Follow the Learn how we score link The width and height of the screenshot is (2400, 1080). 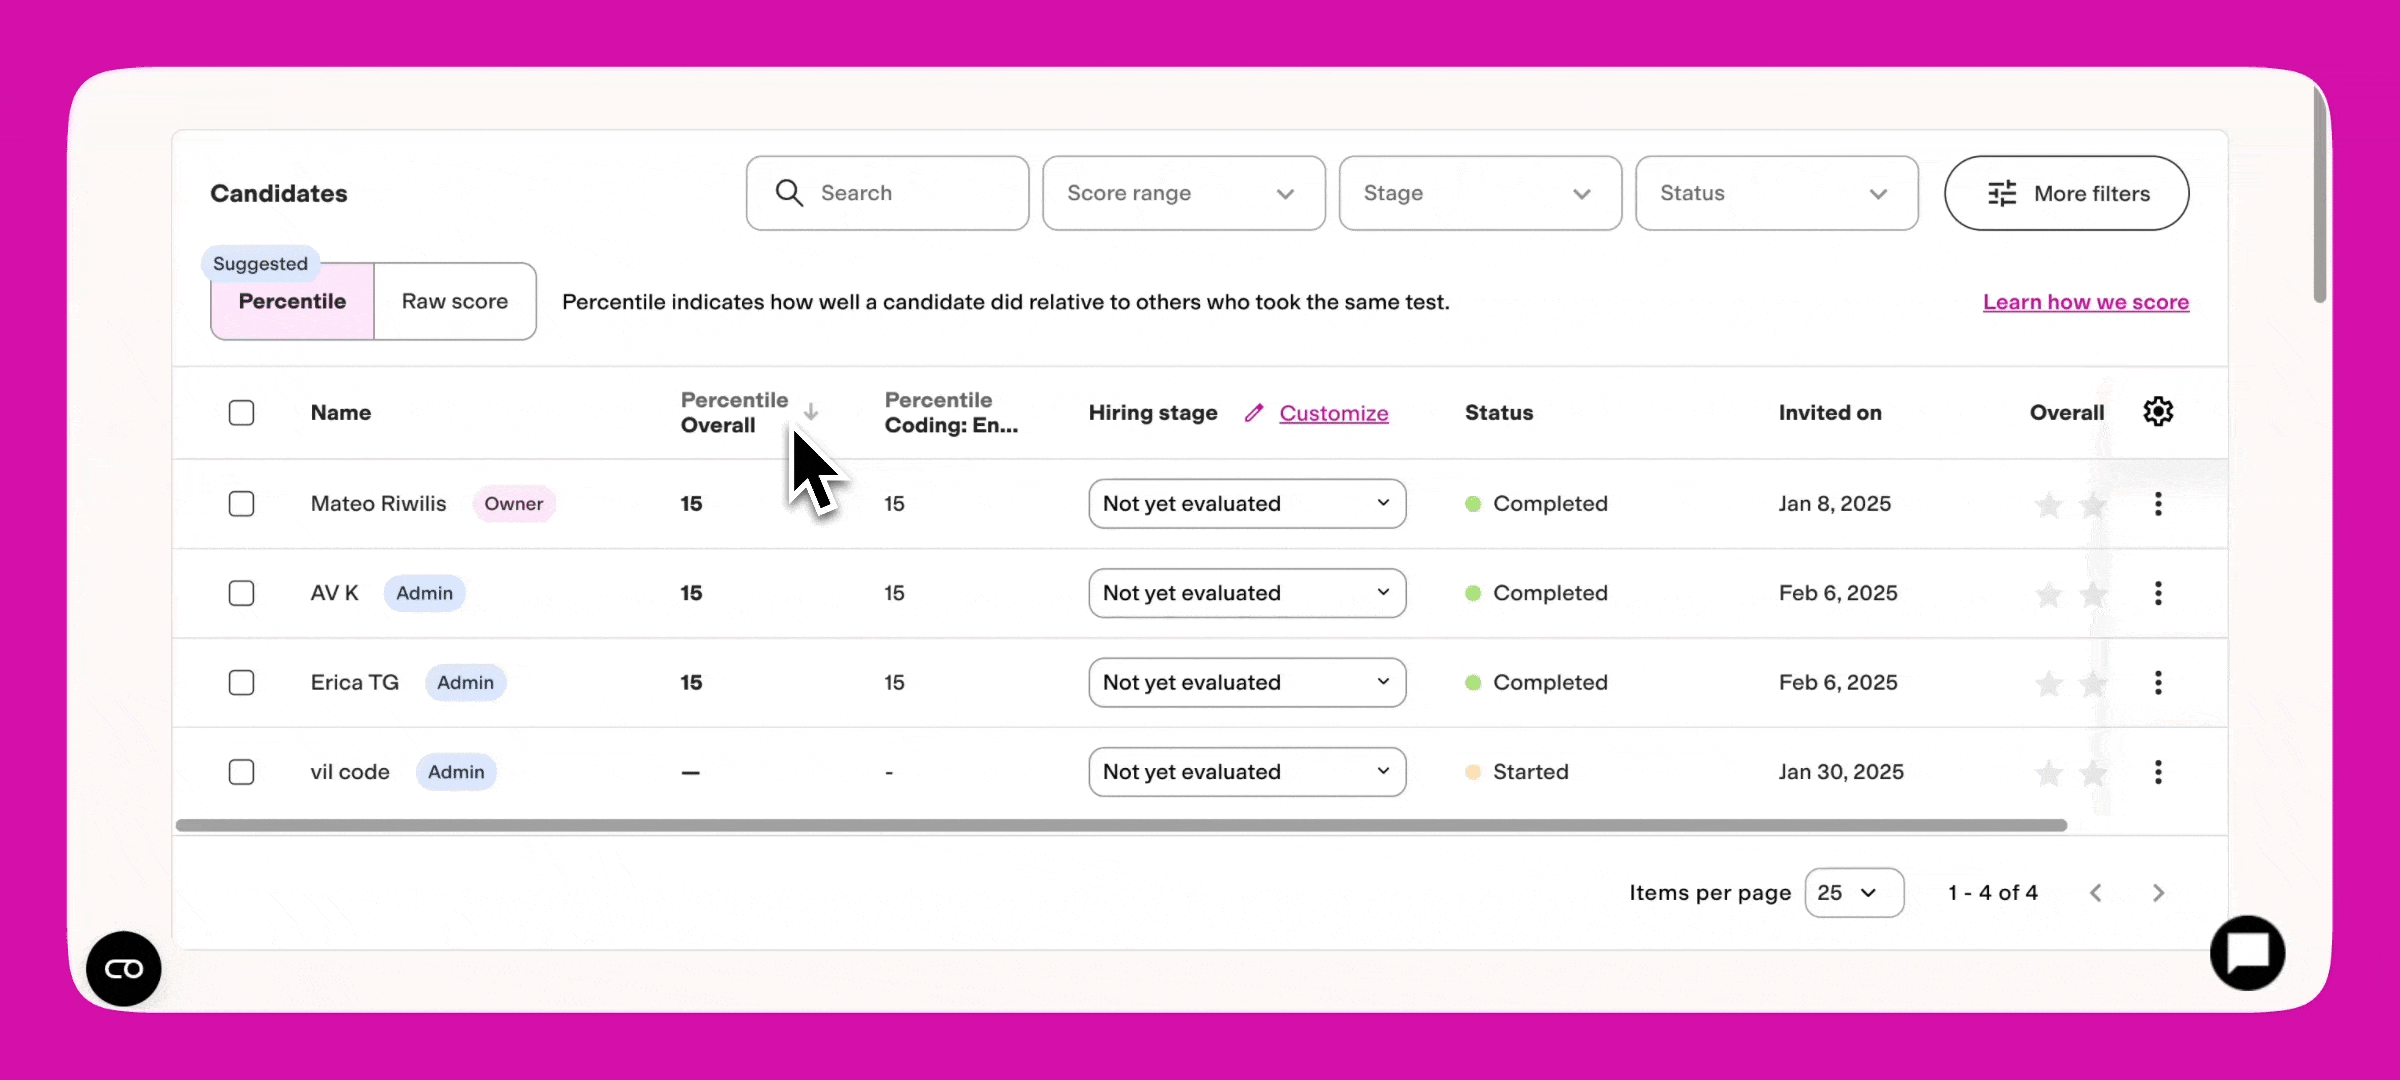pyautogui.click(x=2085, y=302)
